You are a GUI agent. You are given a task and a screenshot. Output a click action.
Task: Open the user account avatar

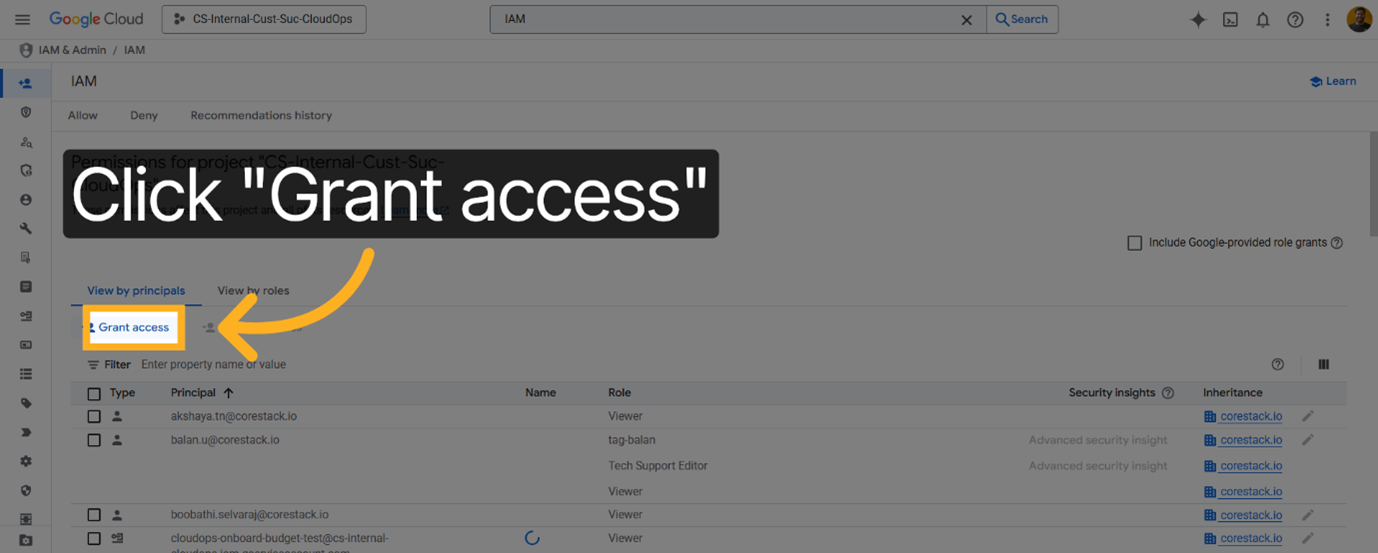1359,19
